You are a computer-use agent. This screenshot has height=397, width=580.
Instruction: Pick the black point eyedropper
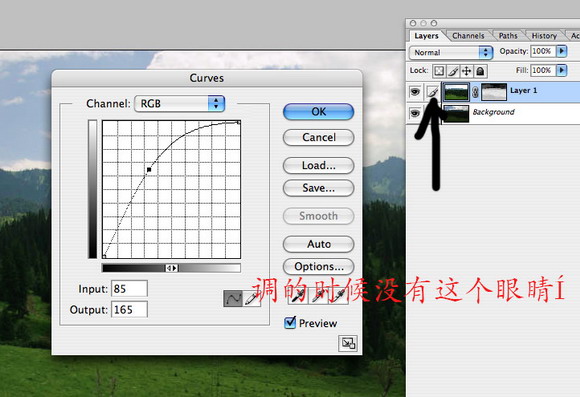tap(298, 296)
